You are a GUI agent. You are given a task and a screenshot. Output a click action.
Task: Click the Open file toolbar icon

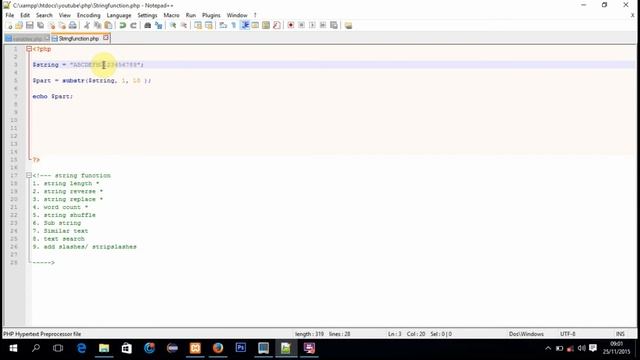[19, 26]
